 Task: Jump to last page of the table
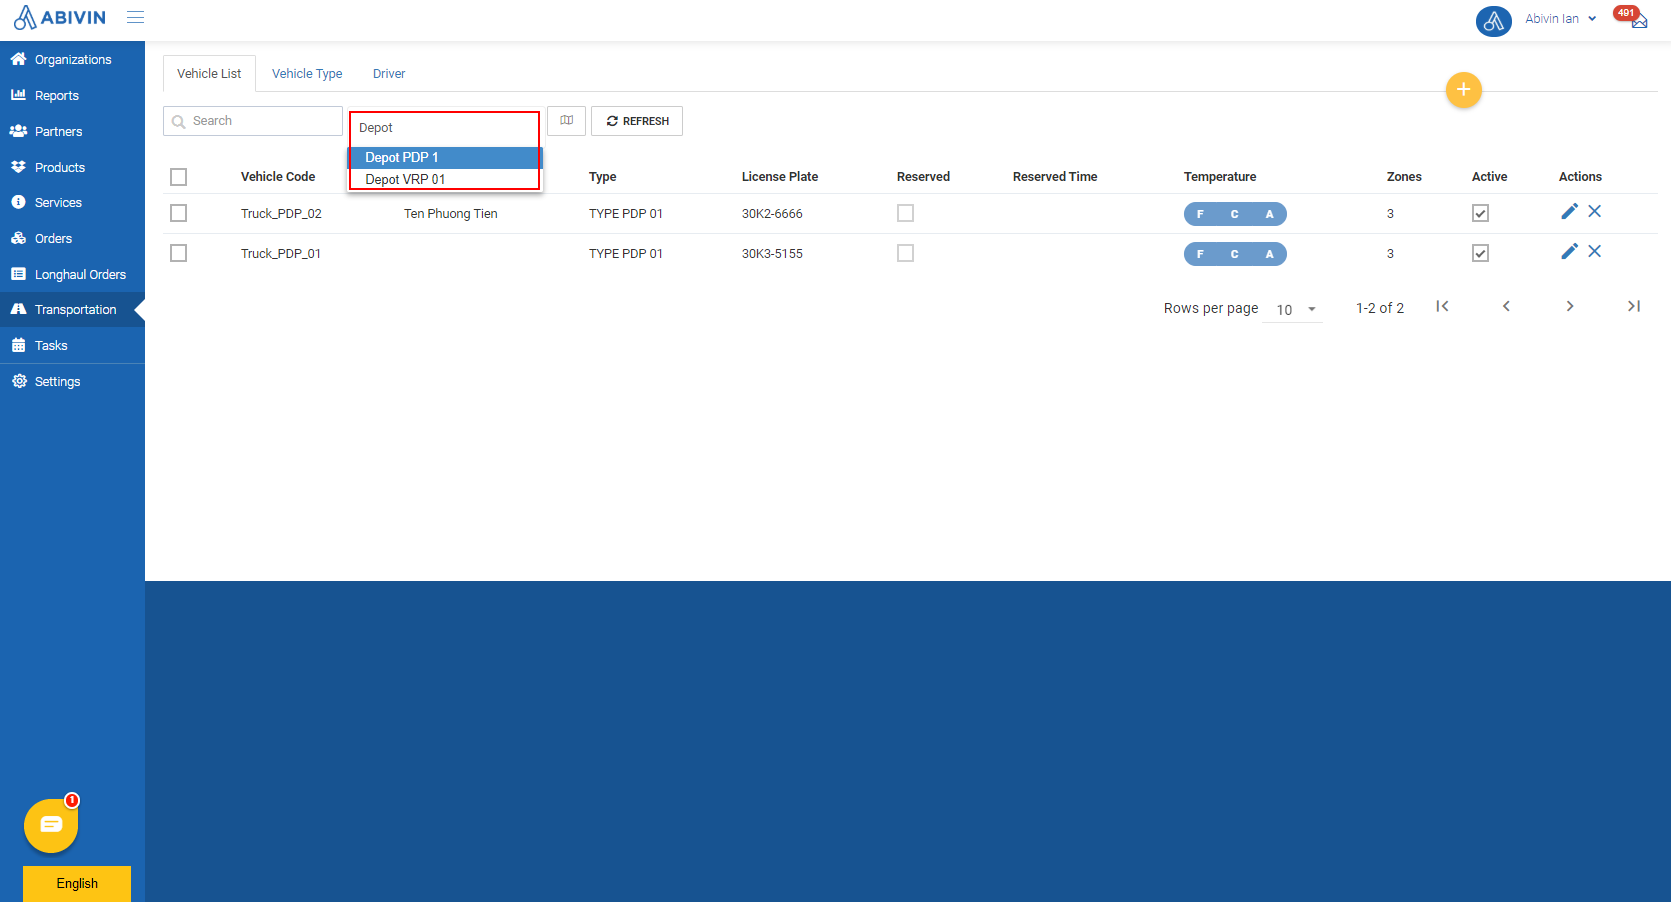(x=1634, y=306)
